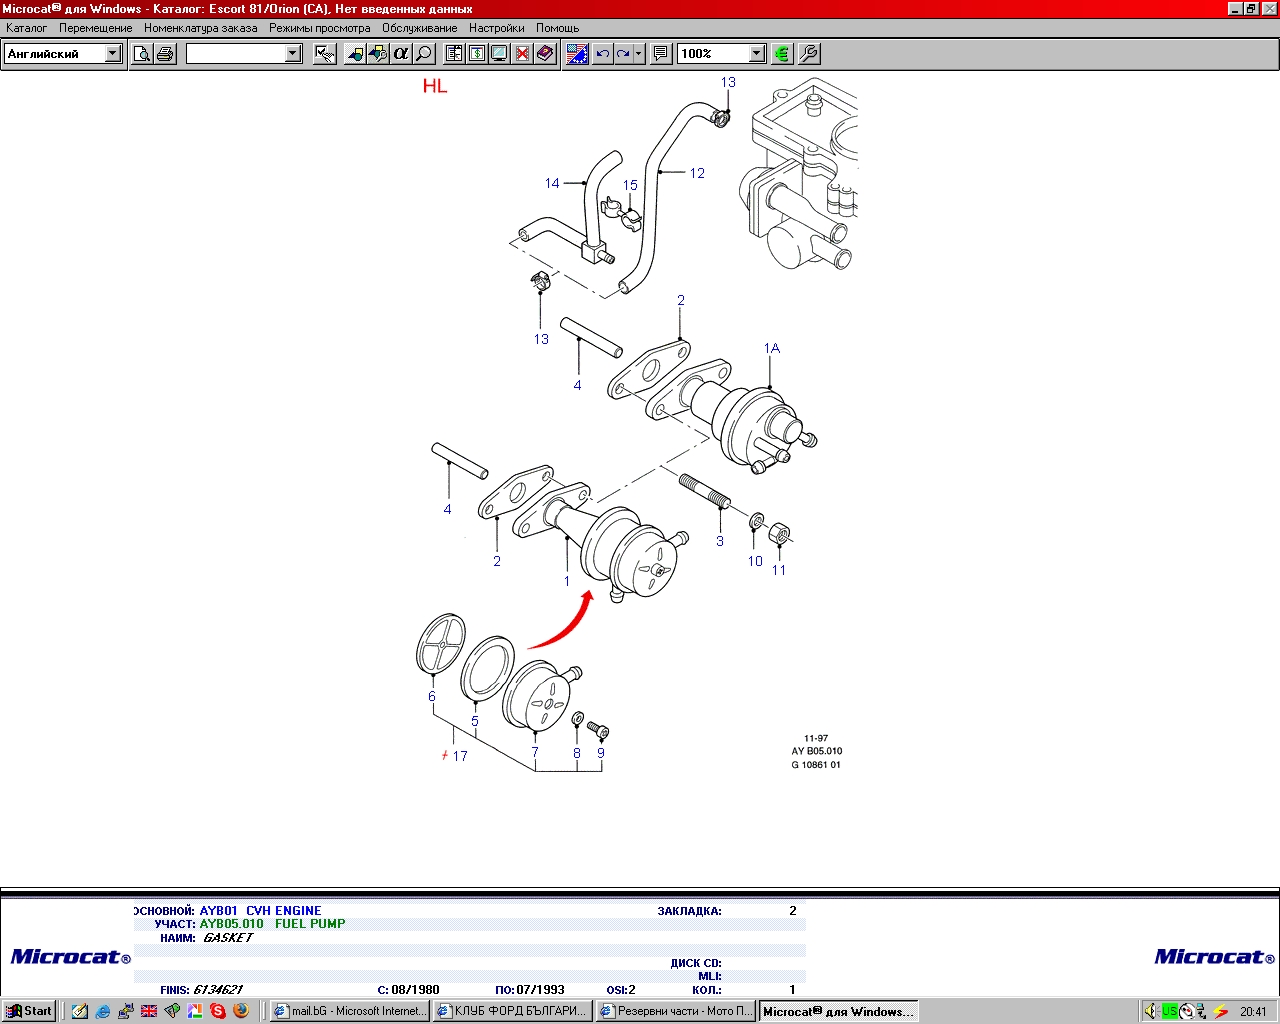Image resolution: width=1280 pixels, height=1024 pixels.
Task: Click the magnifying glass search icon
Action: click(424, 54)
